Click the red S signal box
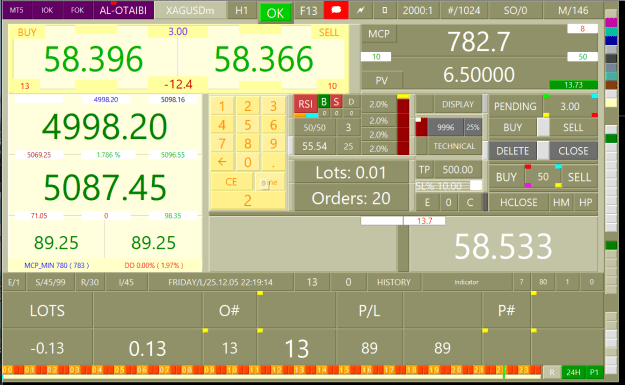 [x=336, y=102]
